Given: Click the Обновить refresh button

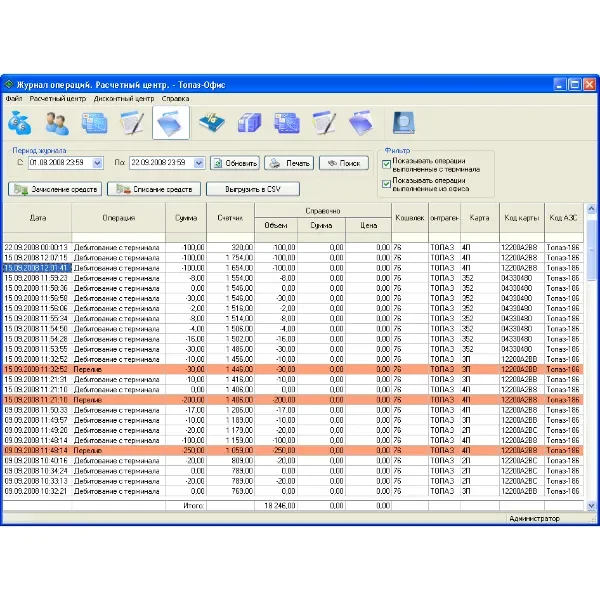Looking at the screenshot, I should tap(235, 163).
